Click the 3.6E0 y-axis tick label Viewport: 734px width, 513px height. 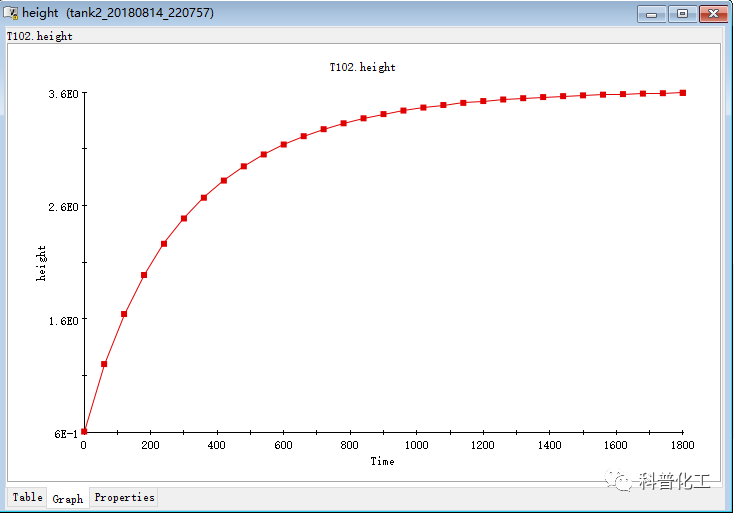point(62,94)
